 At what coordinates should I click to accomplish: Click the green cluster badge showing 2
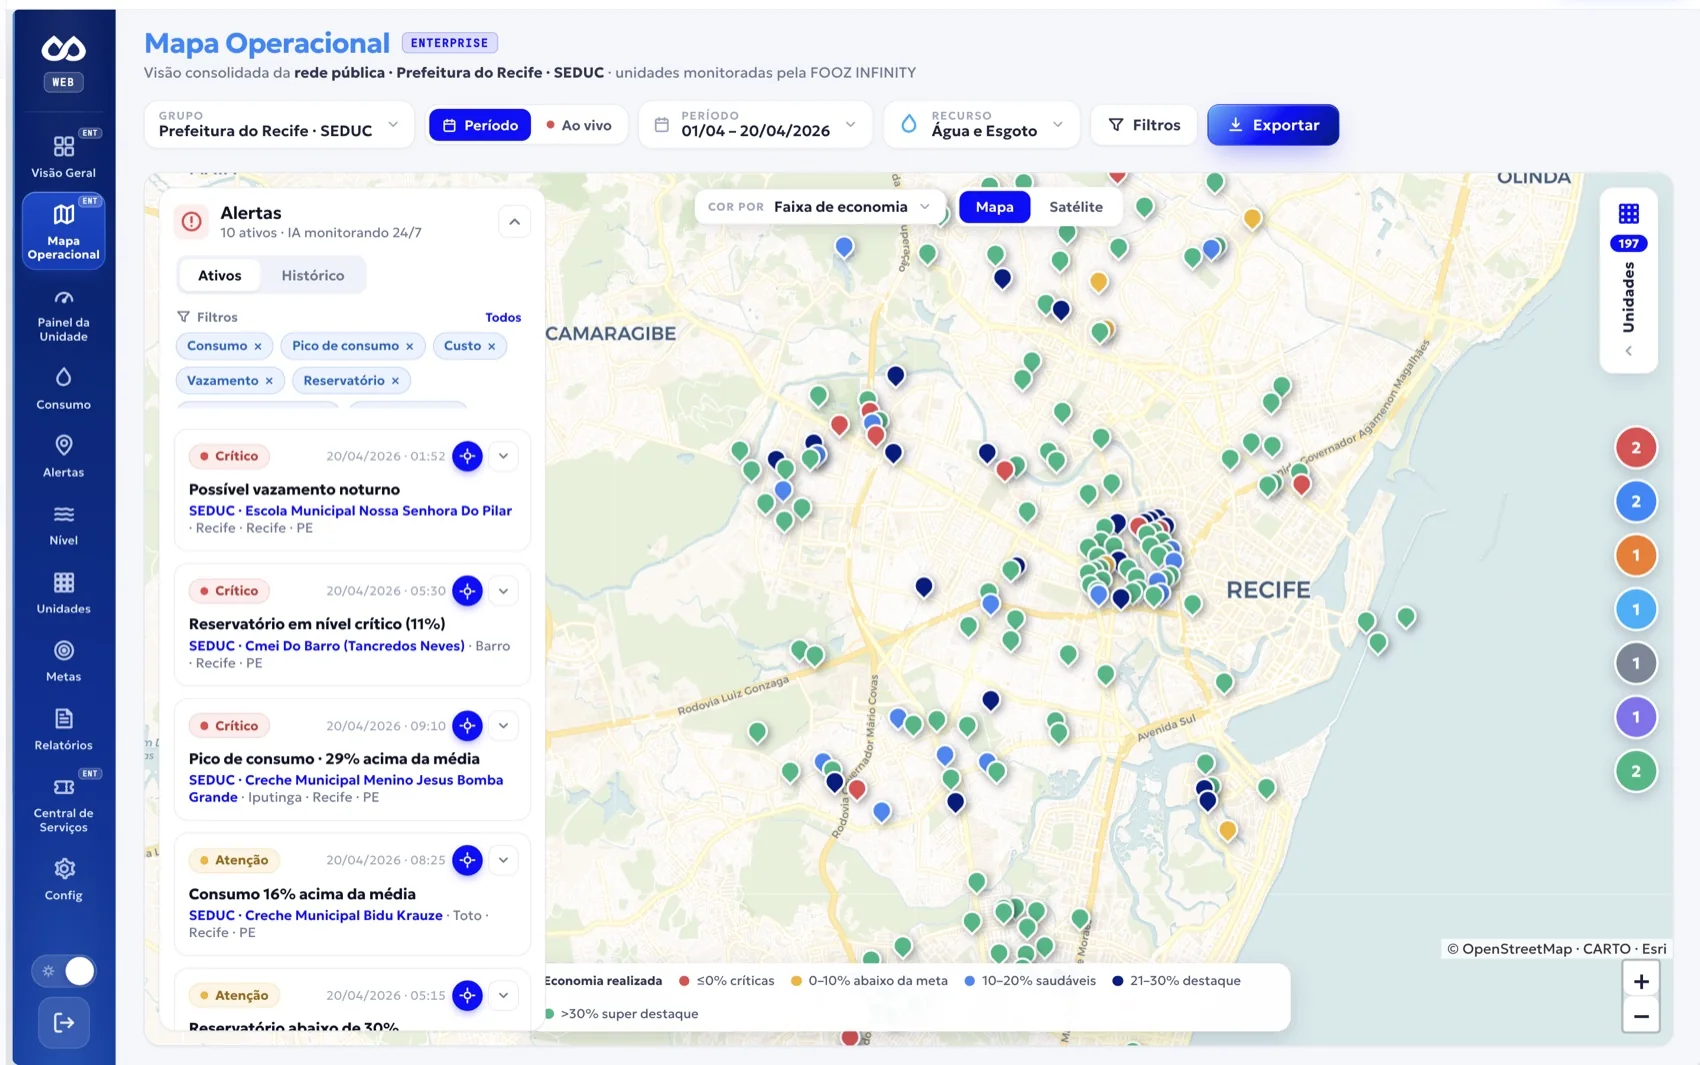click(x=1636, y=771)
